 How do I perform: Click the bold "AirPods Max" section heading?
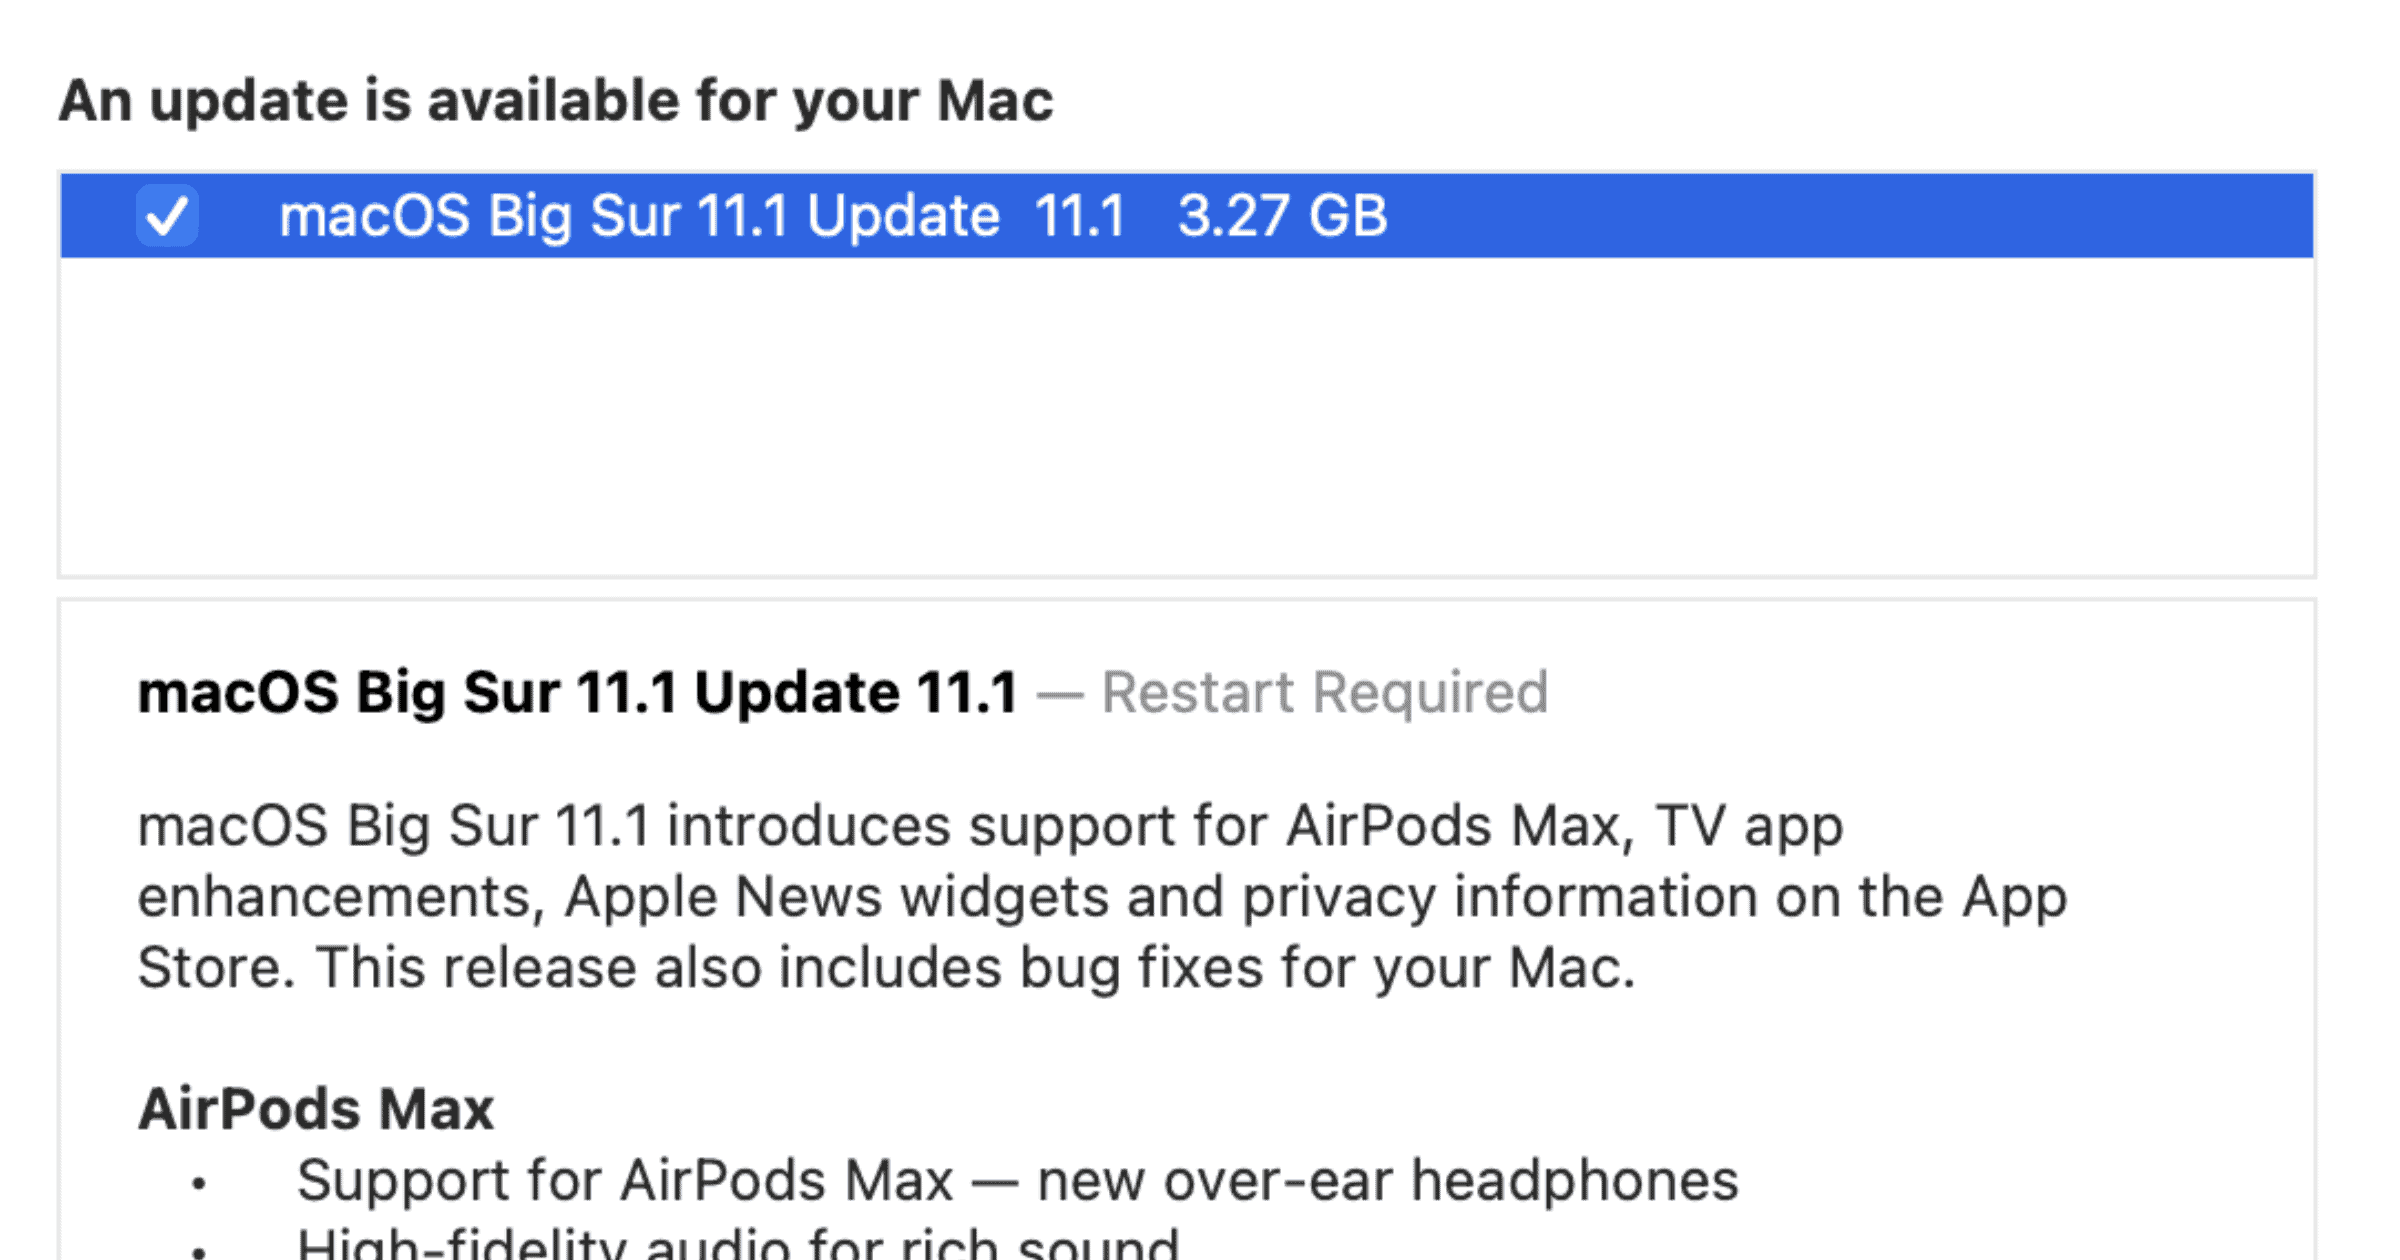316,1109
